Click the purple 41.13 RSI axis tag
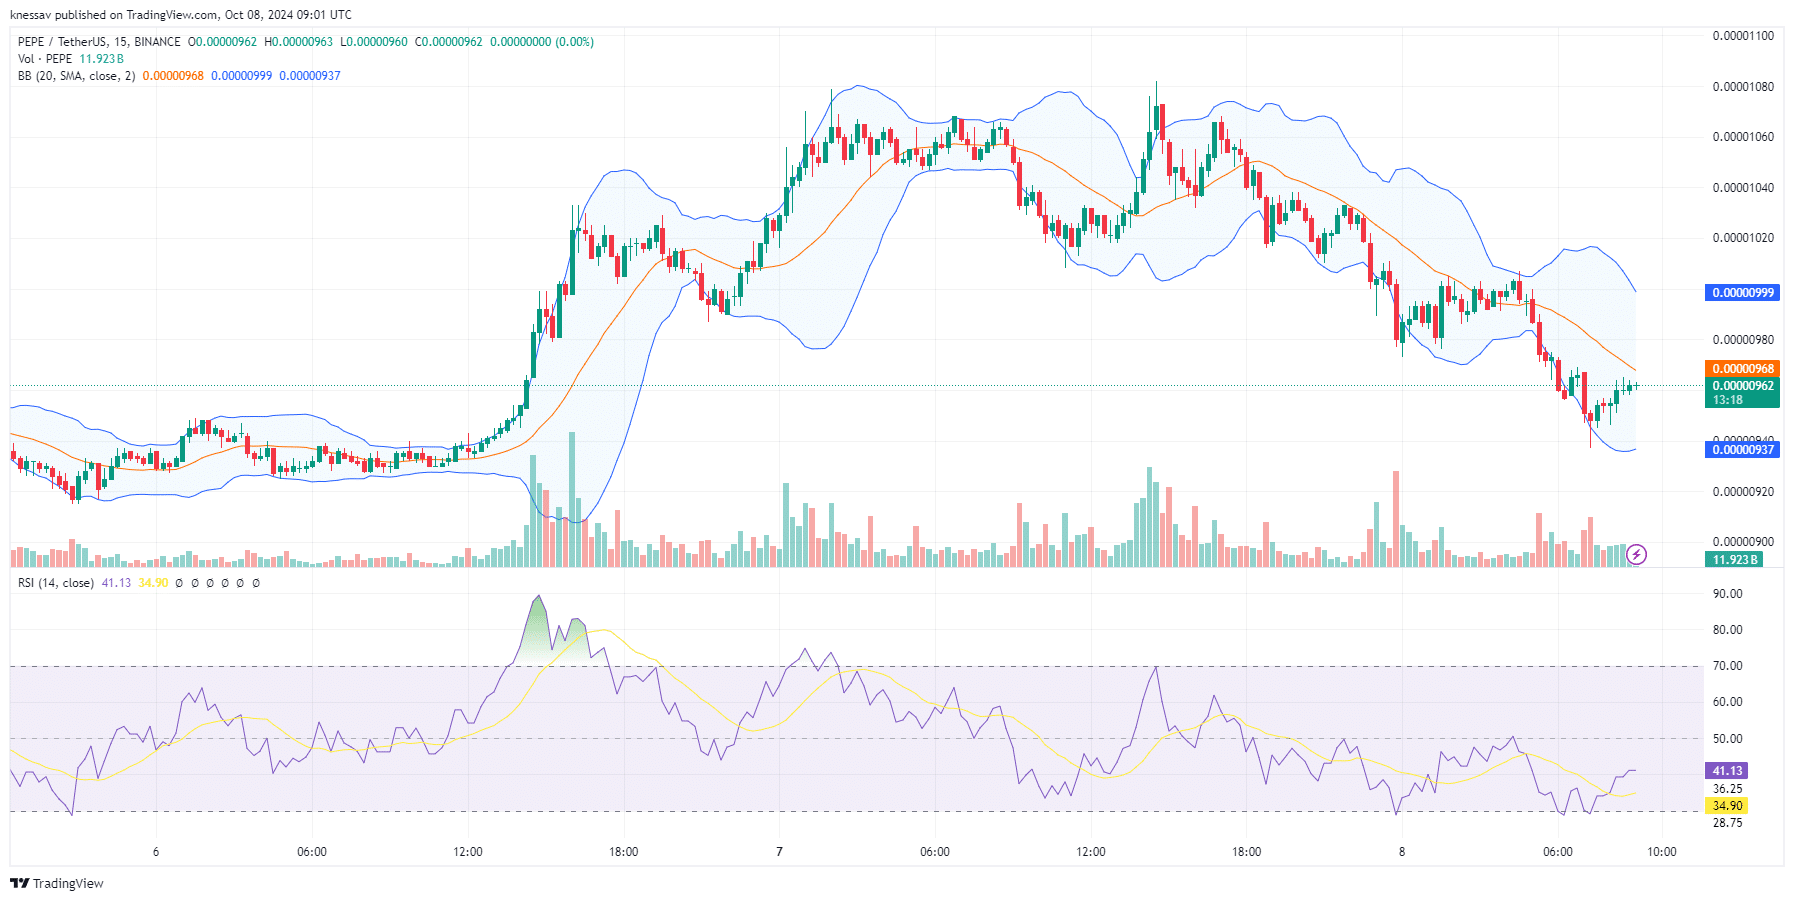 (1727, 771)
